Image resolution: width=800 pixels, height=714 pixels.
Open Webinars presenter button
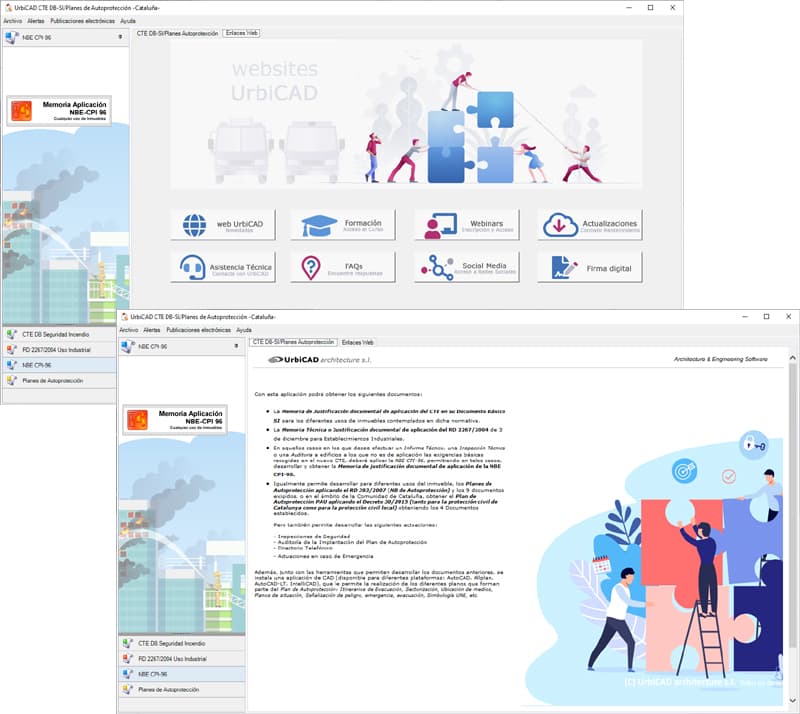tap(467, 225)
